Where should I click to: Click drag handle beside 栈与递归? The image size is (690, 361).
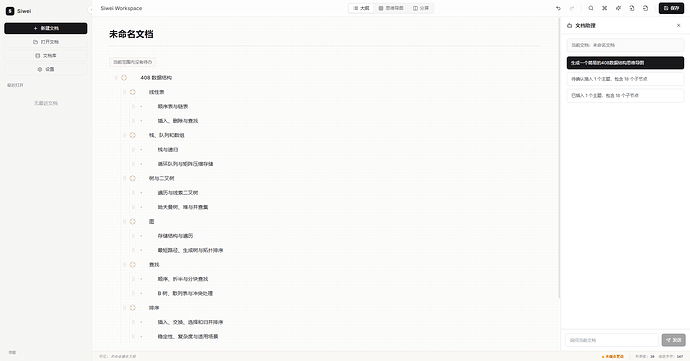(133, 150)
